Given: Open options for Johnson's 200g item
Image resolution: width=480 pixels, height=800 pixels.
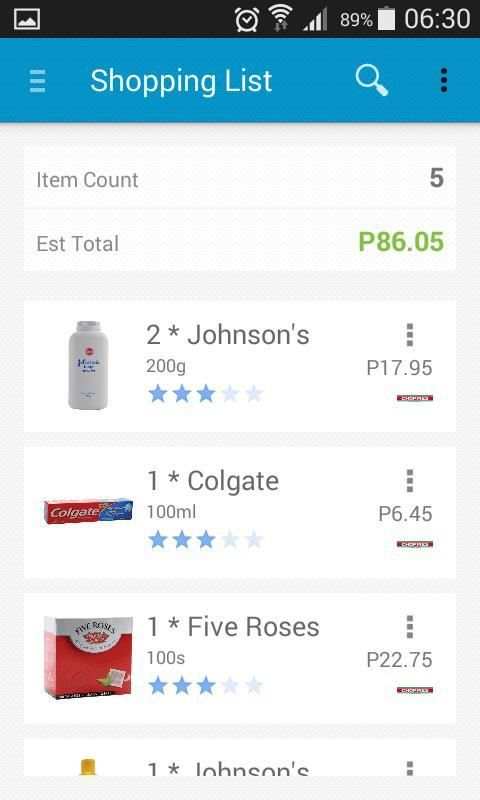Looking at the screenshot, I should pyautogui.click(x=410, y=335).
